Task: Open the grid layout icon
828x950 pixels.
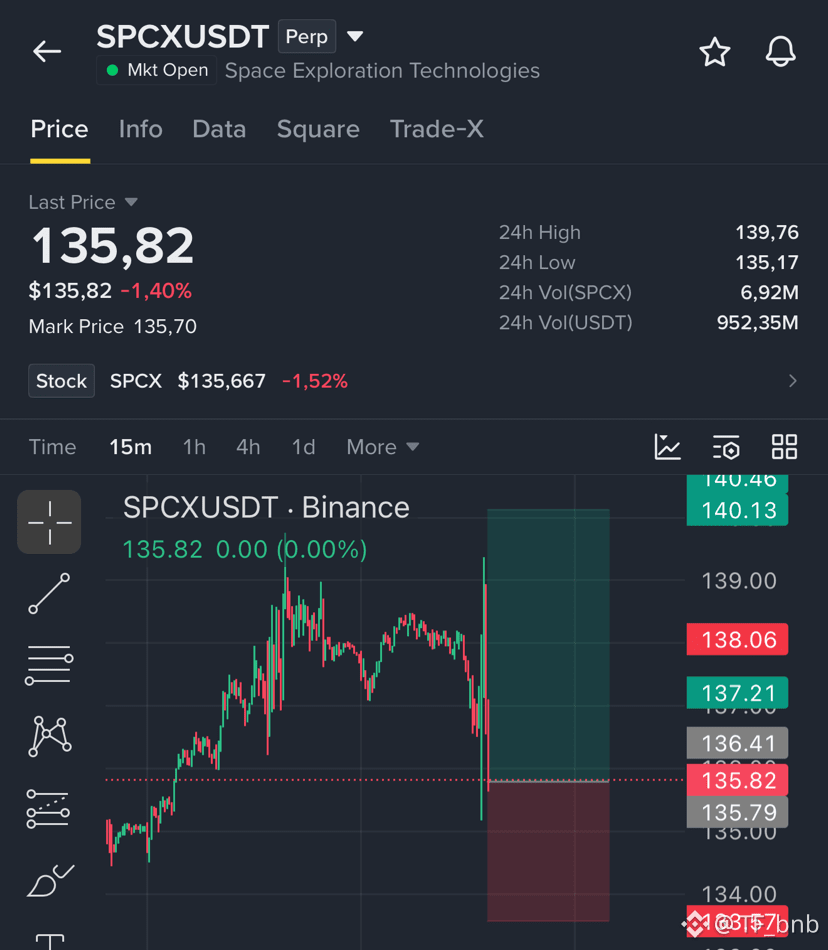Action: pos(784,447)
